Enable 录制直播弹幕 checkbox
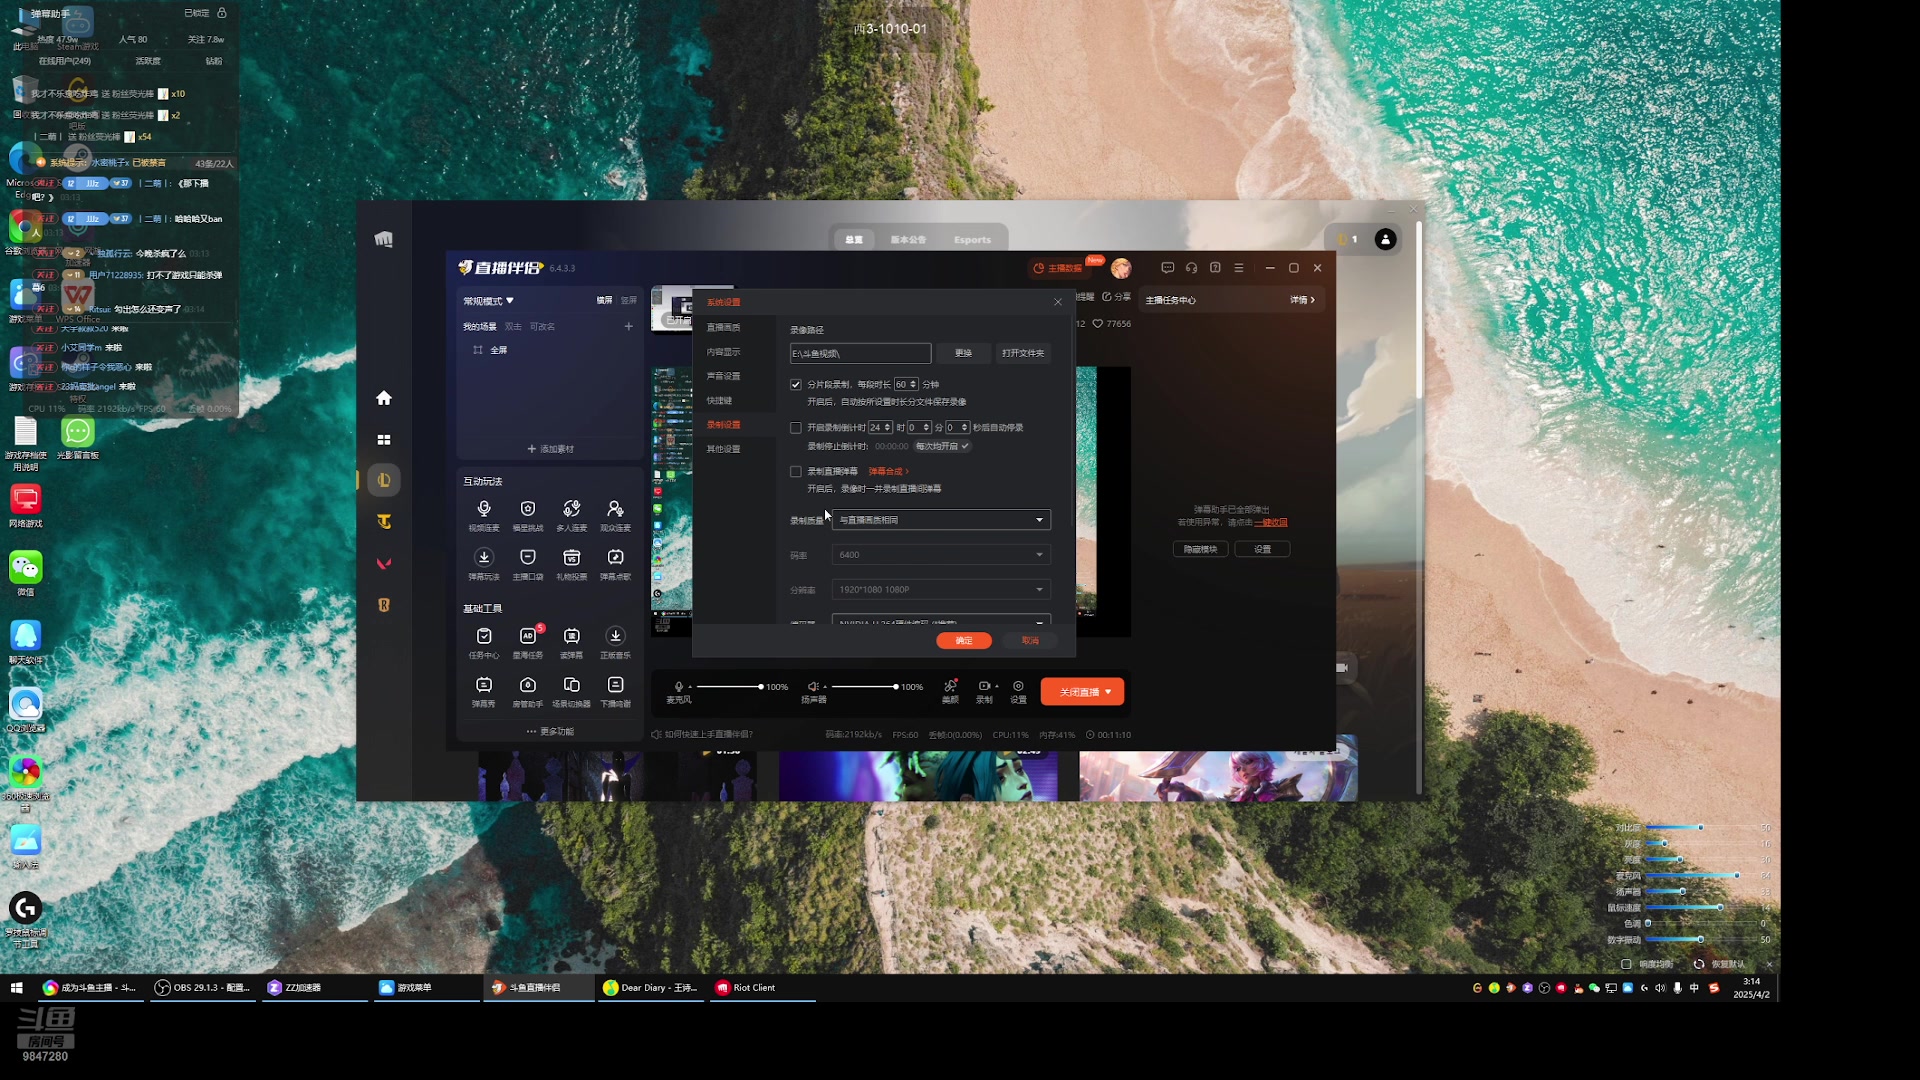This screenshot has height=1080, width=1920. (x=796, y=472)
